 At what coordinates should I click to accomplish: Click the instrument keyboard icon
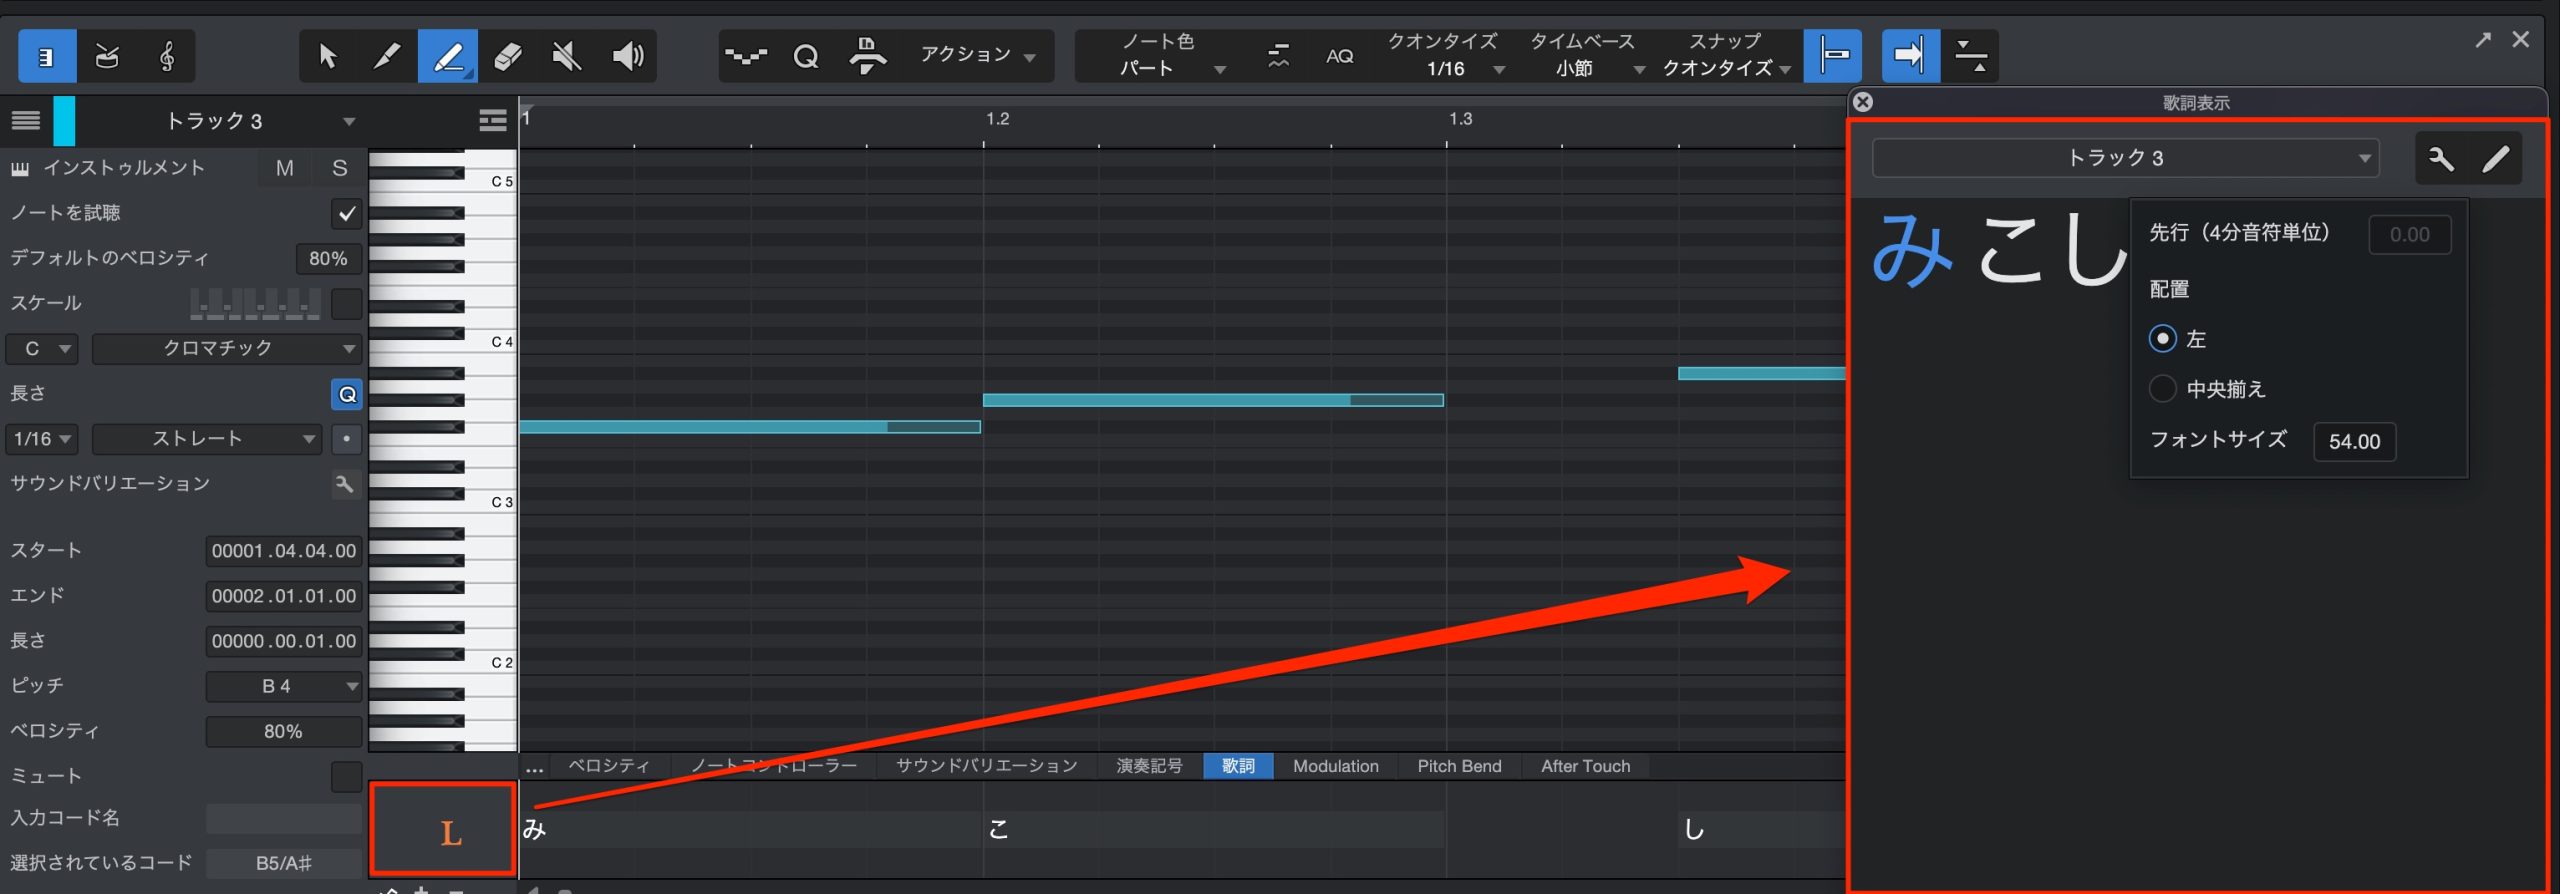[20, 168]
